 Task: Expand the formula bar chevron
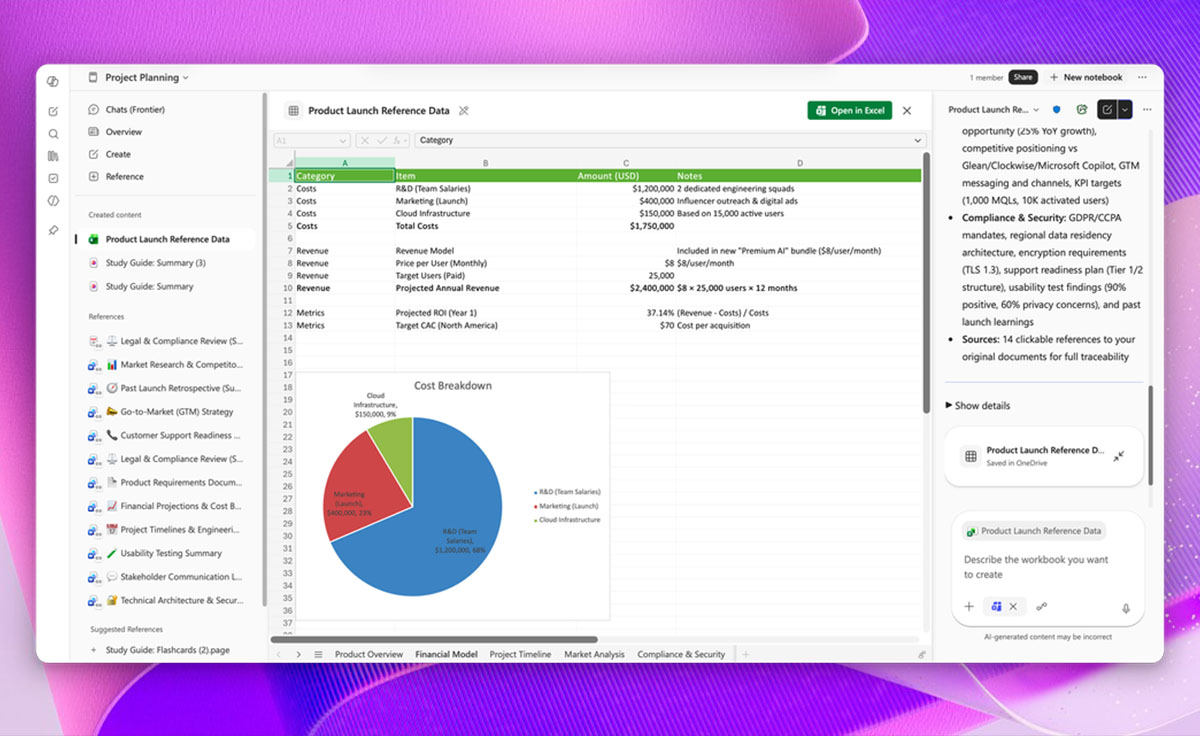pos(917,141)
